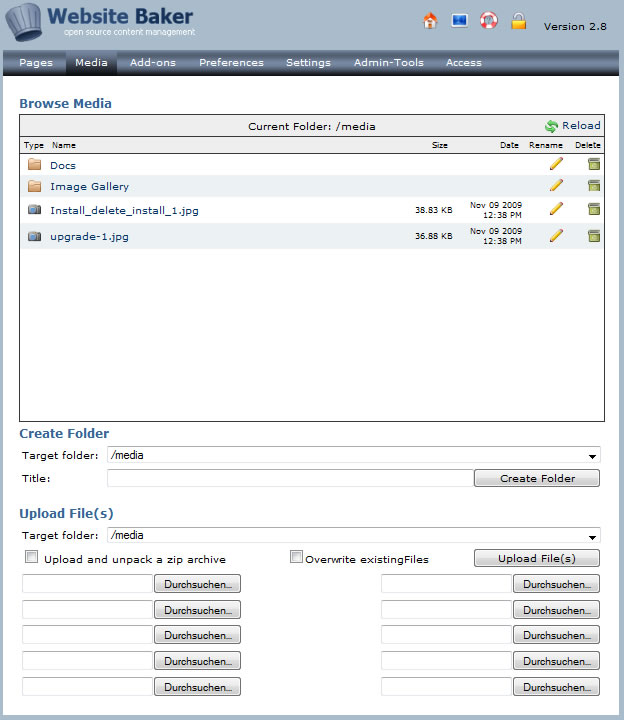Click the Docs folder icon
Viewport: 624px width, 720px height.
(34, 164)
